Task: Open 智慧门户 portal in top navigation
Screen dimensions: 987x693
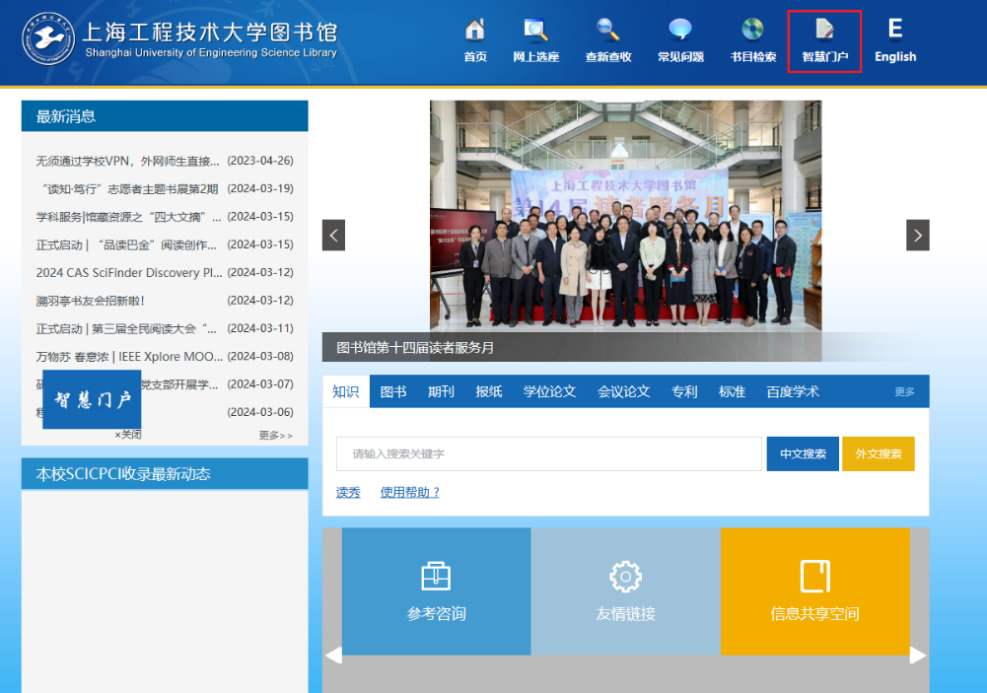Action: 824,41
